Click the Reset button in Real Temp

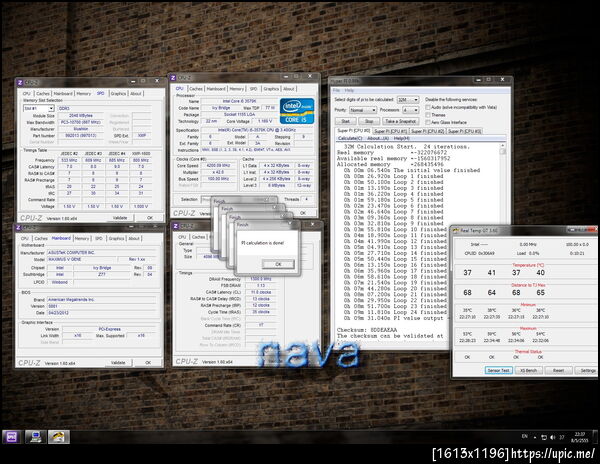point(558,370)
